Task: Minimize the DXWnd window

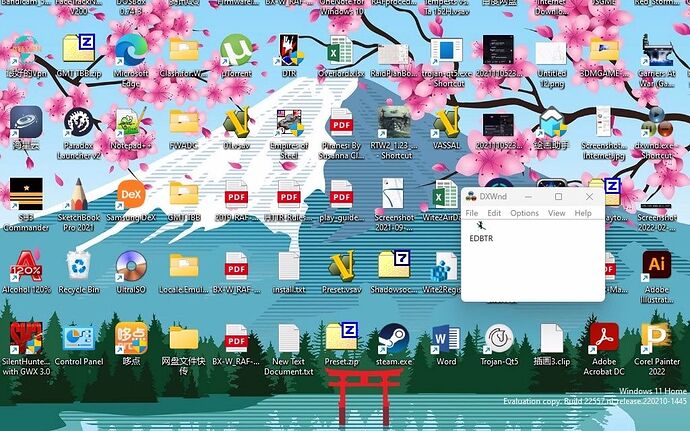Action: pos(528,196)
